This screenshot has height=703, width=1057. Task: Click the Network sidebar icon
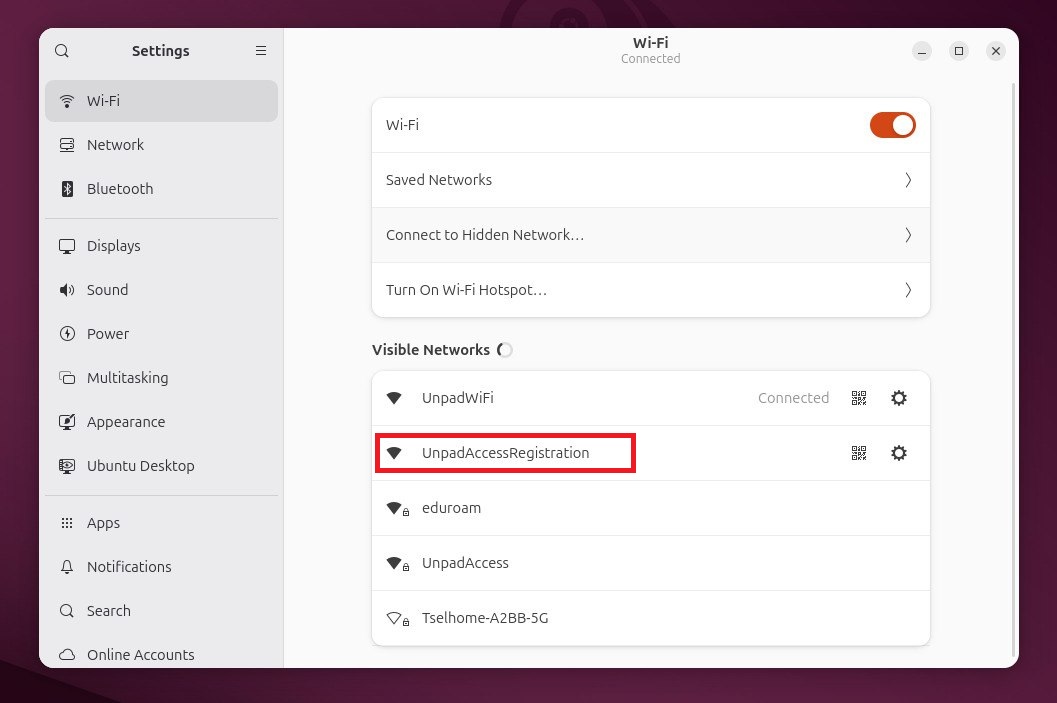pyautogui.click(x=67, y=145)
